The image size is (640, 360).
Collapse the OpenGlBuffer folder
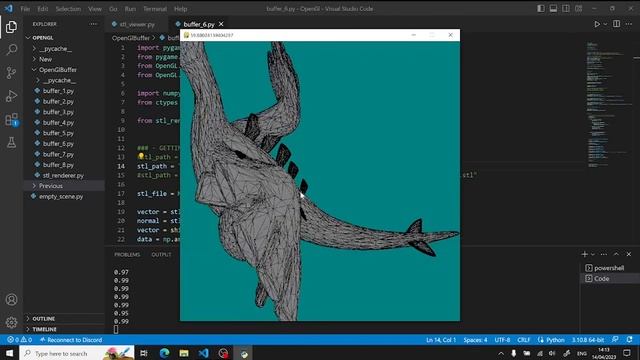(58, 70)
